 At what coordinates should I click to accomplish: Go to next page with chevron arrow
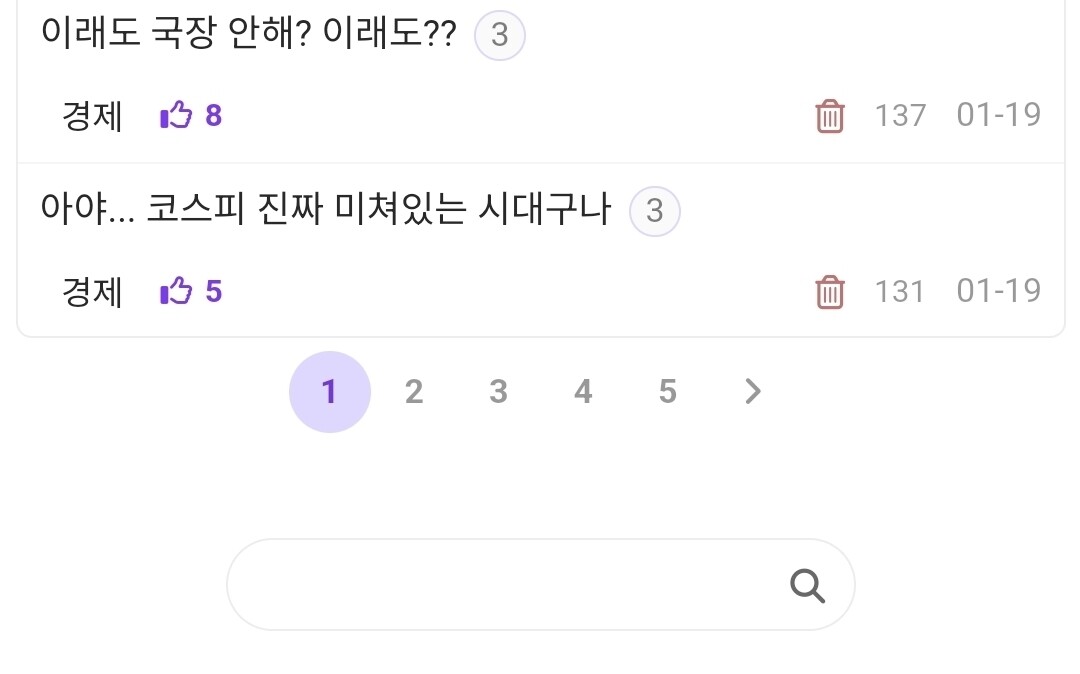753,392
